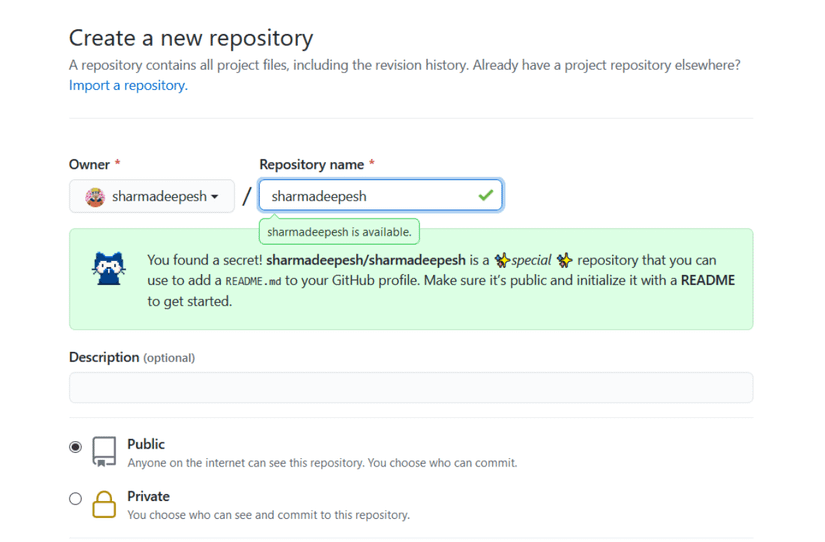Click the 'Description' label text
Image resolution: width=825 pixels, height=542 pixels.
tap(104, 357)
